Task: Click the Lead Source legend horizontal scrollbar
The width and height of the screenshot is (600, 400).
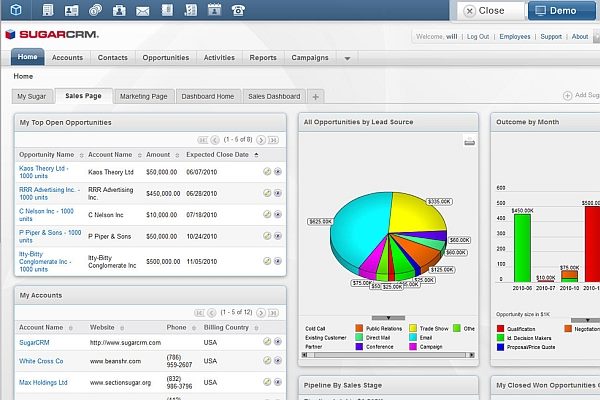Action: (x=388, y=355)
